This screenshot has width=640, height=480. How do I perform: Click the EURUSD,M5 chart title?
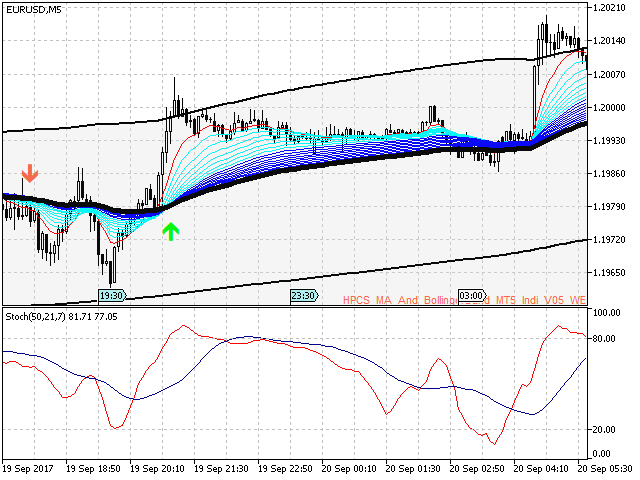[33, 9]
